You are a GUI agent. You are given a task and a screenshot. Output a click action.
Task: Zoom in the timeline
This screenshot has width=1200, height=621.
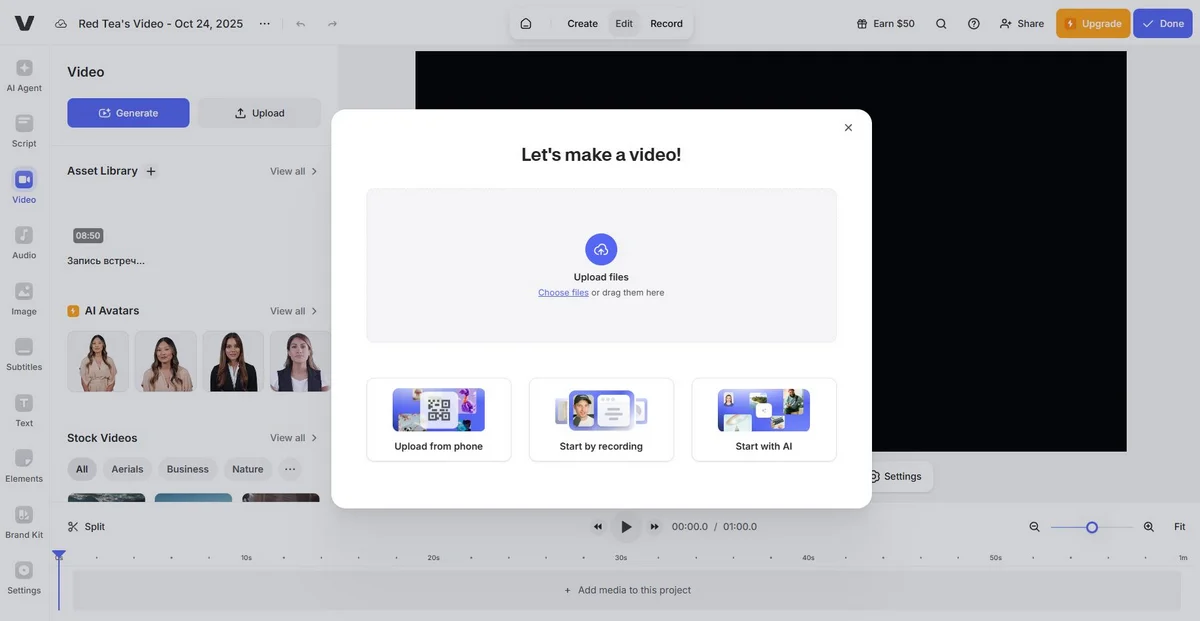1149,526
